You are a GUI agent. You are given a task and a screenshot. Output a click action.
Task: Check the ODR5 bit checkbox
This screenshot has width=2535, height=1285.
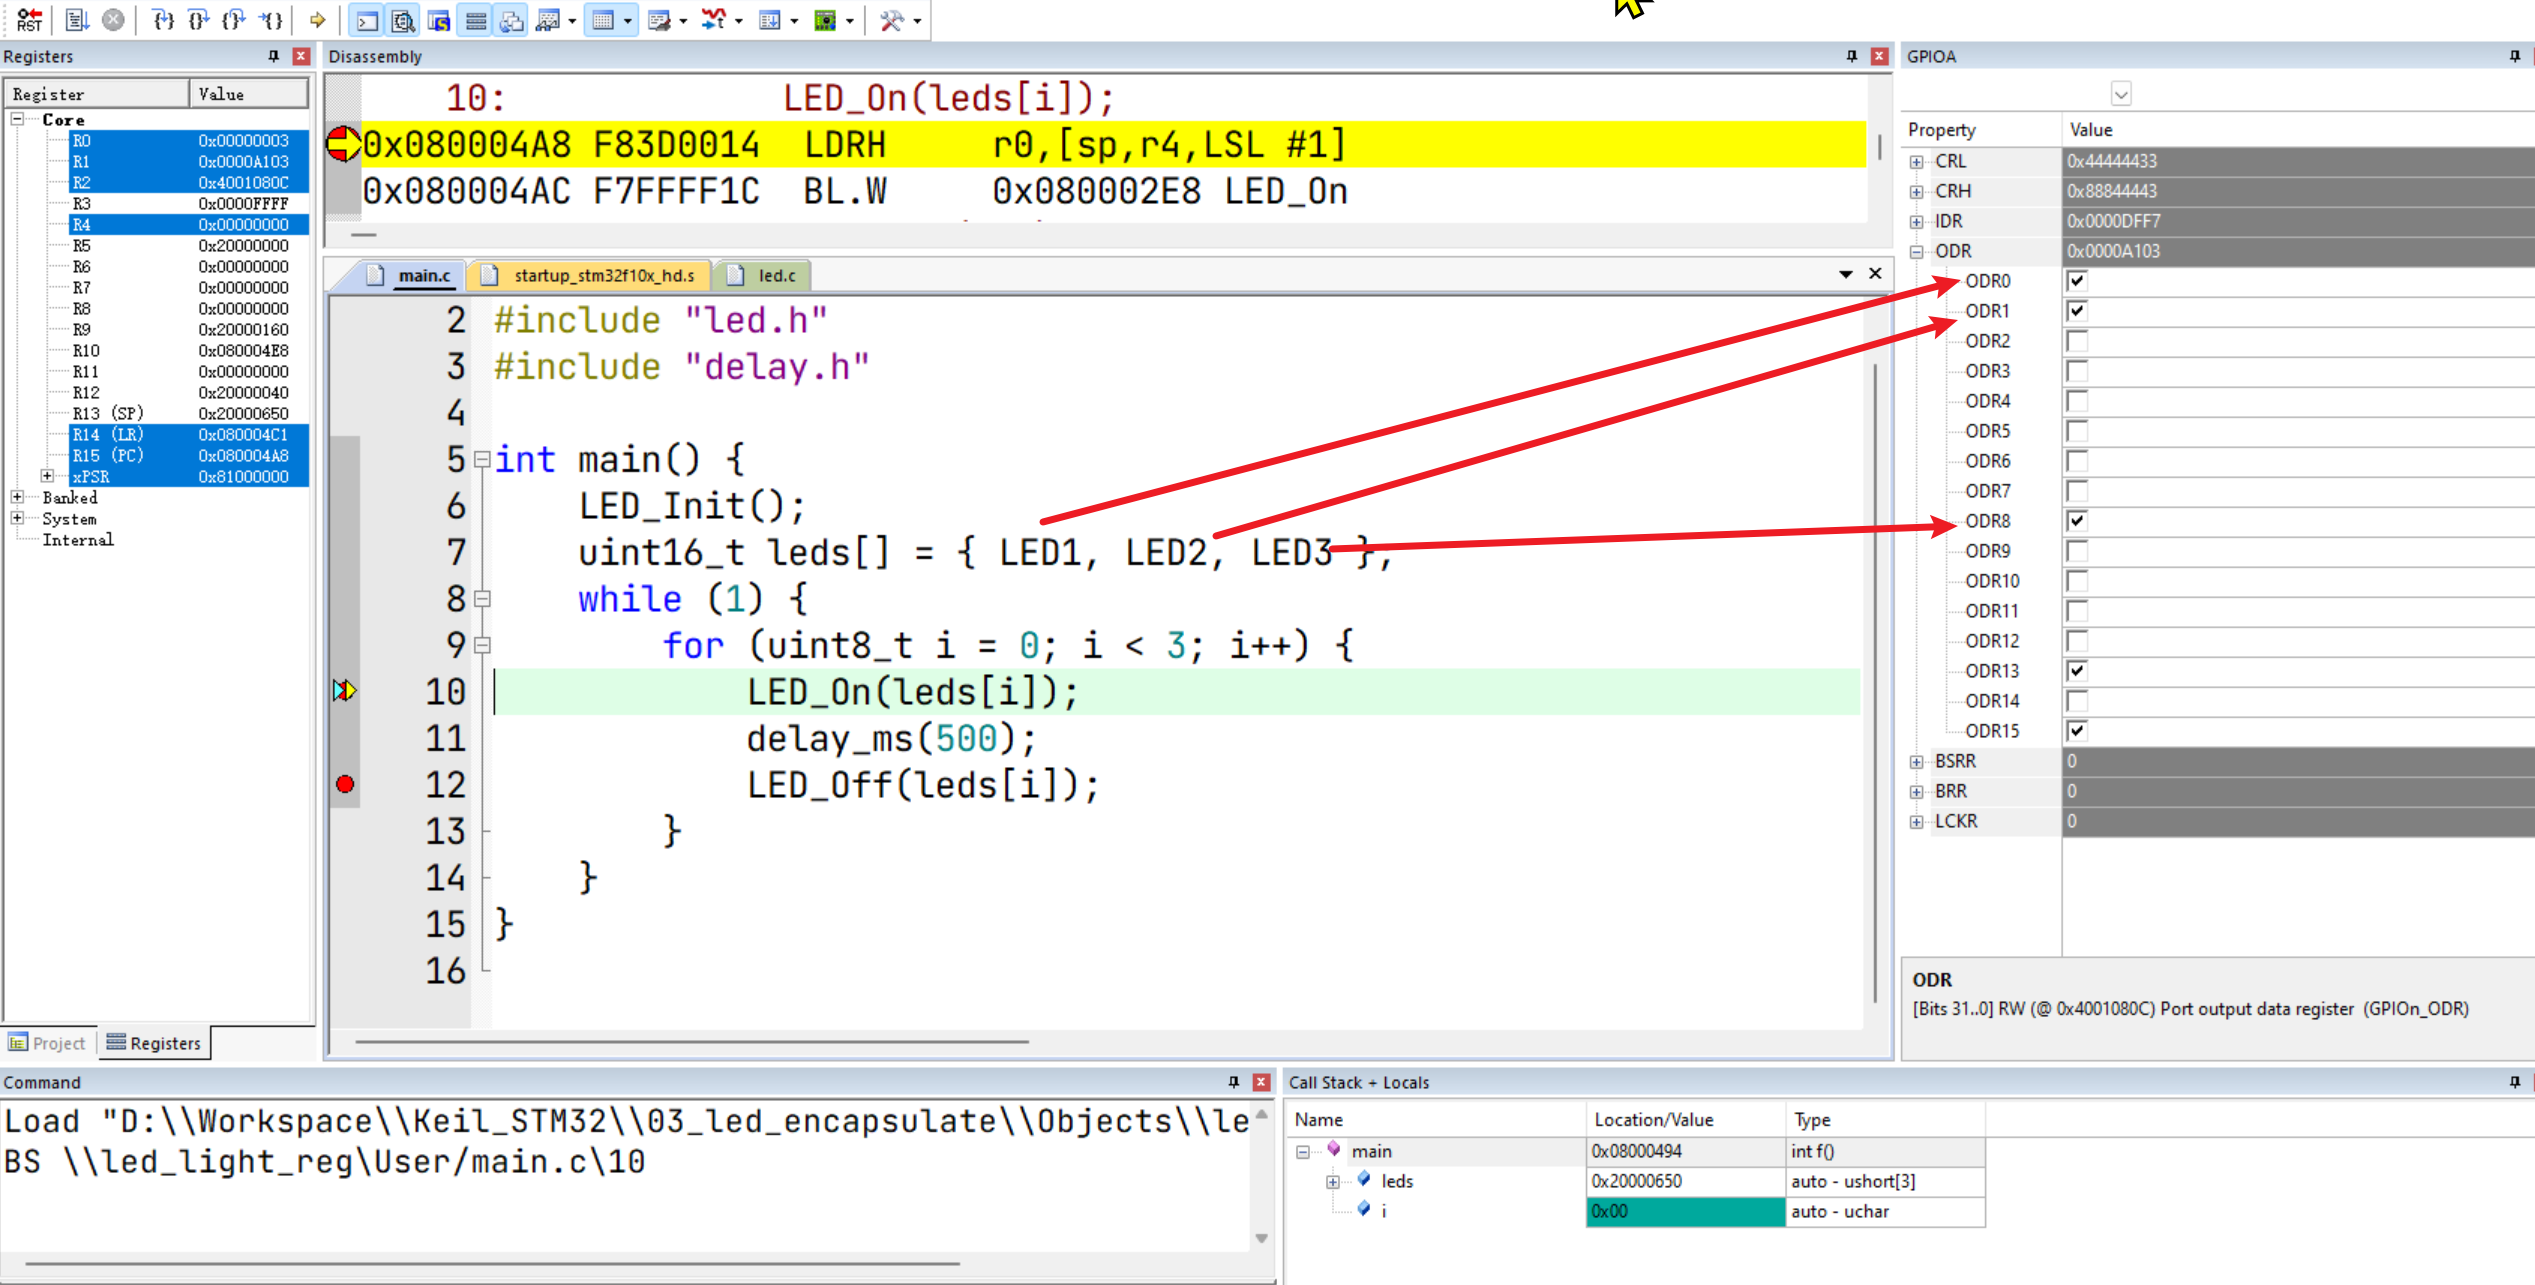coord(2077,431)
